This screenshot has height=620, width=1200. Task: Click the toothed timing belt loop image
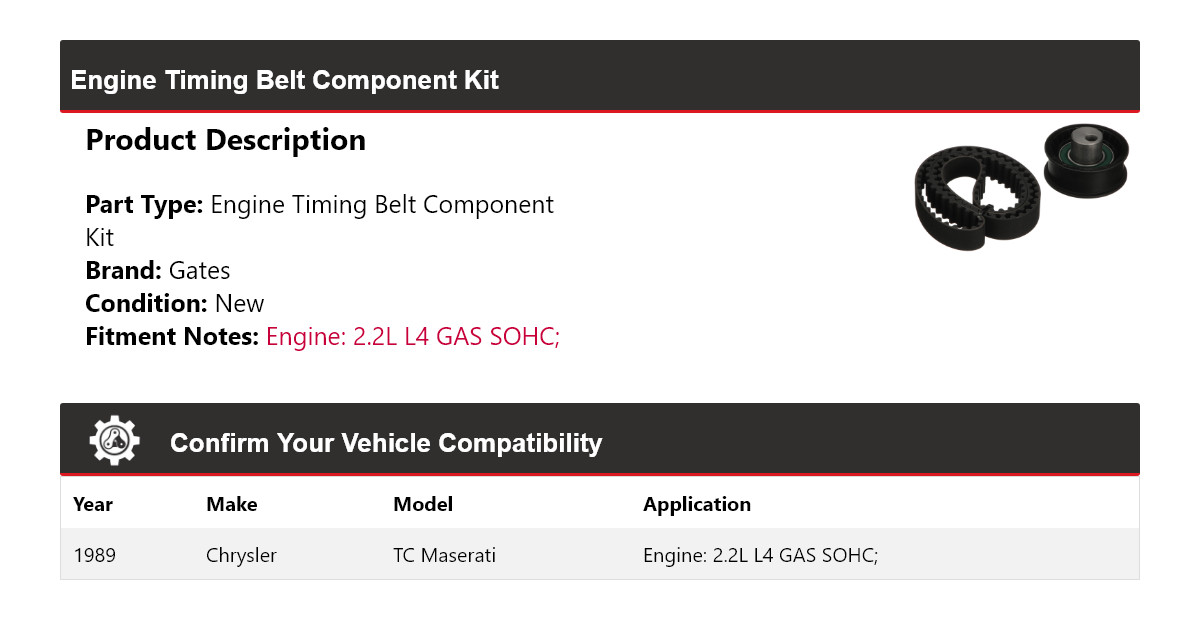pos(978,197)
